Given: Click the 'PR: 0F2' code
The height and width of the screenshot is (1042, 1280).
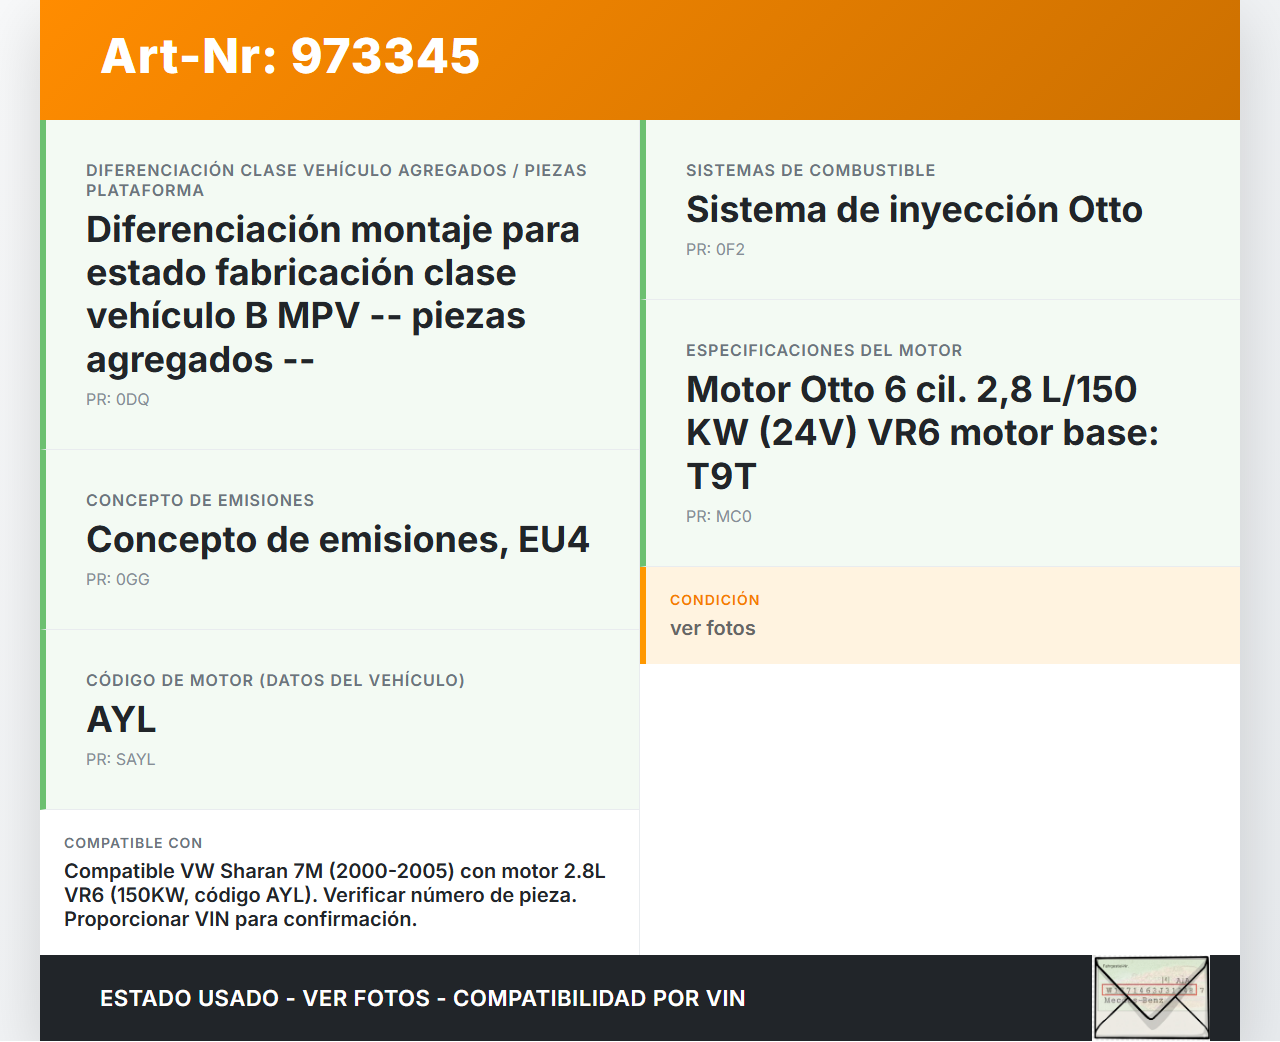Looking at the screenshot, I should tap(715, 250).
